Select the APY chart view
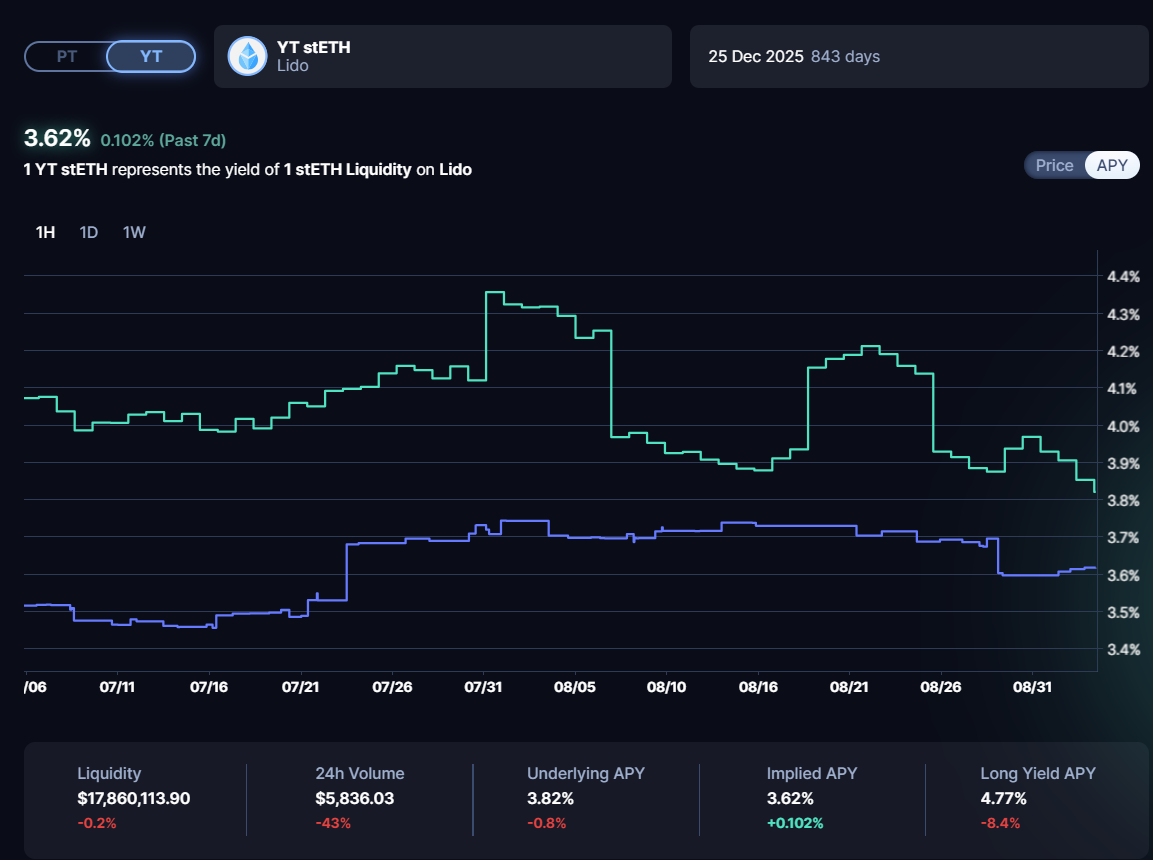1153x860 pixels. point(1112,166)
